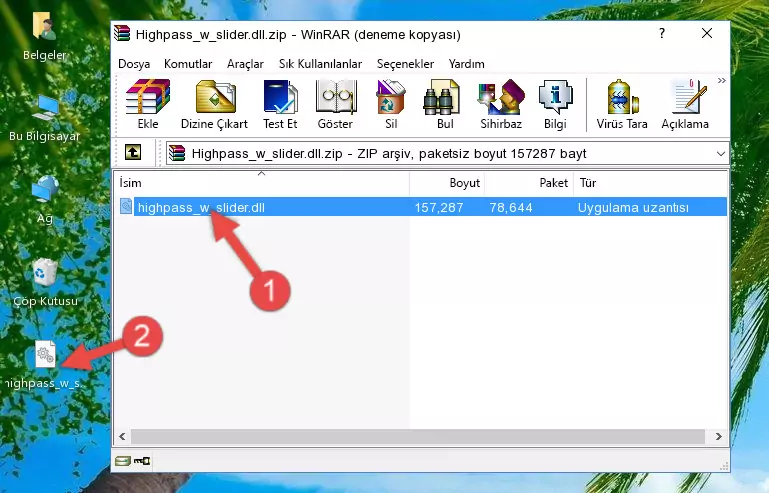This screenshot has width=769, height=493.
Task: Select highpass_w_slider.dll in the file list
Action: tap(201, 208)
